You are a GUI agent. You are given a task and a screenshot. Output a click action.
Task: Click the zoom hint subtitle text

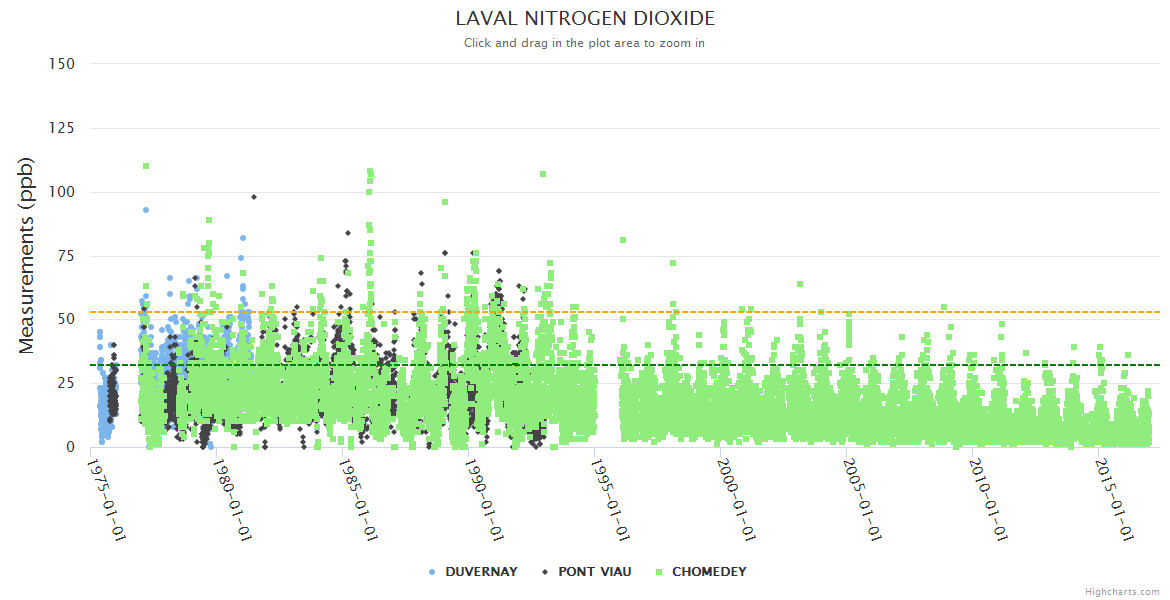[585, 43]
